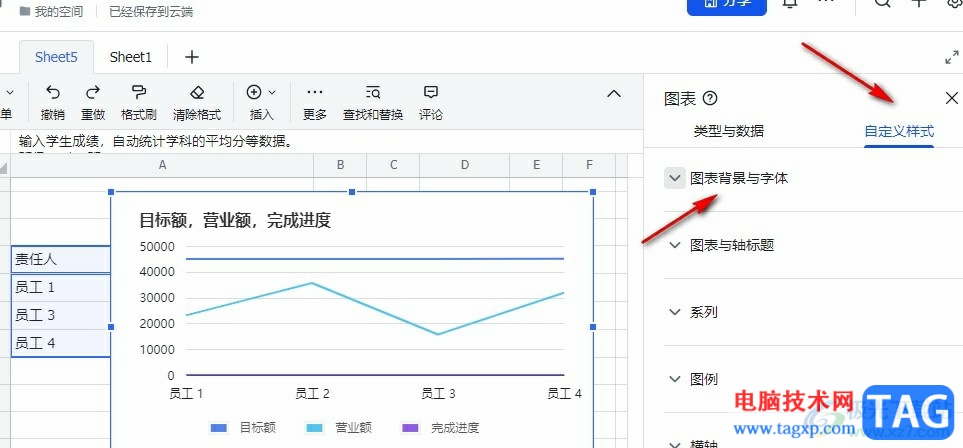
Task: Click the 50000 axis label
Action: (x=158, y=246)
